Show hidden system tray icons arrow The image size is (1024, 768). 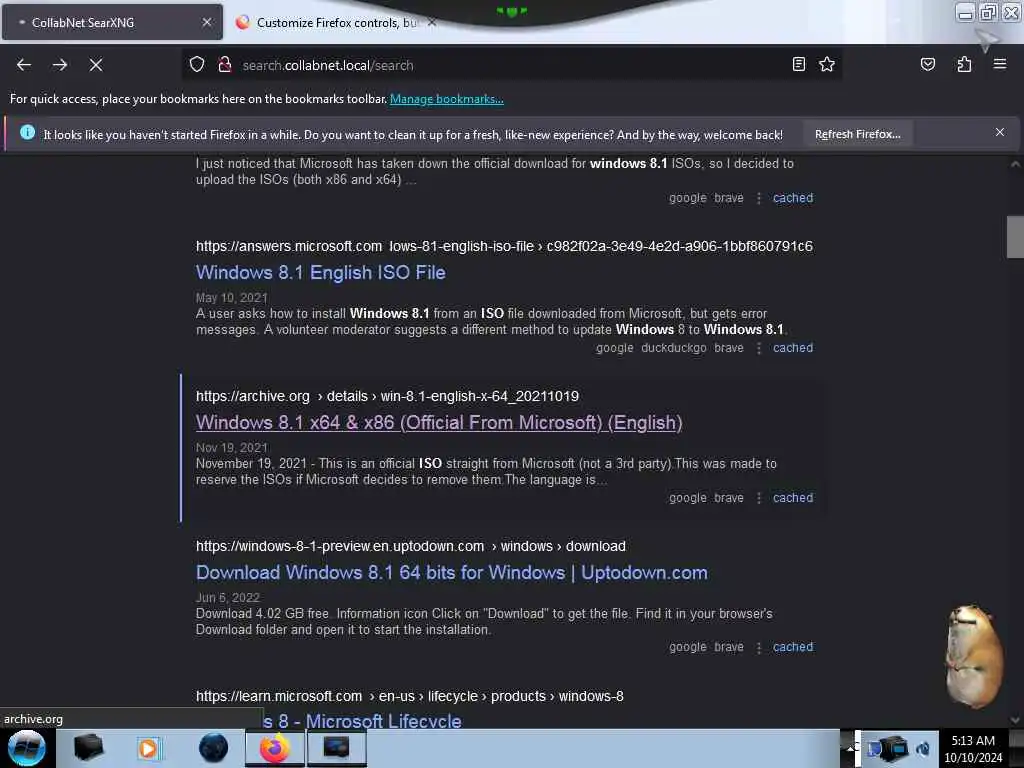(x=850, y=748)
